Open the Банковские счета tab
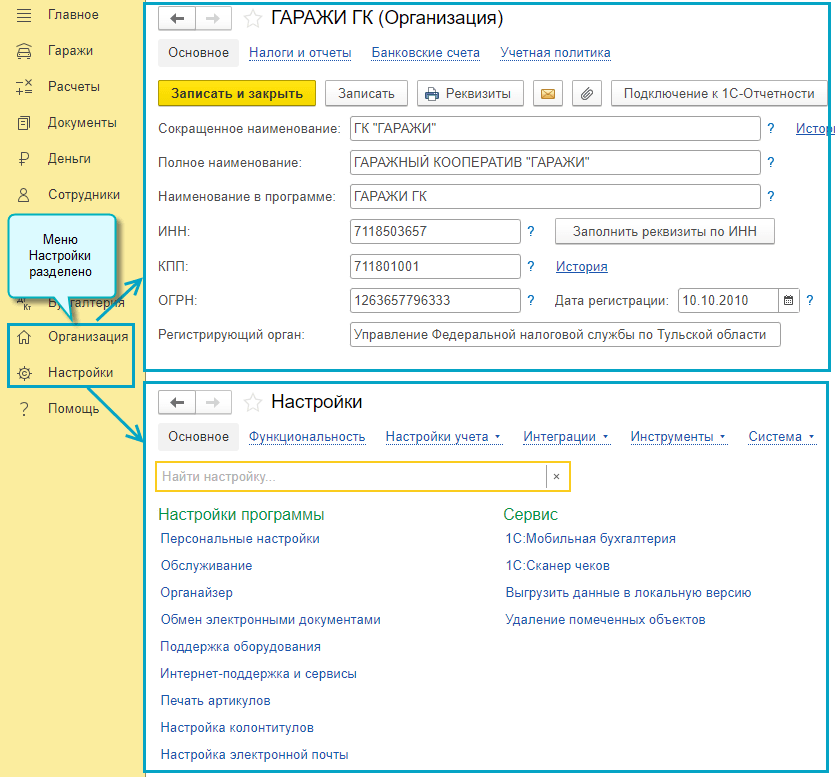The width and height of the screenshot is (835, 777). [425, 53]
